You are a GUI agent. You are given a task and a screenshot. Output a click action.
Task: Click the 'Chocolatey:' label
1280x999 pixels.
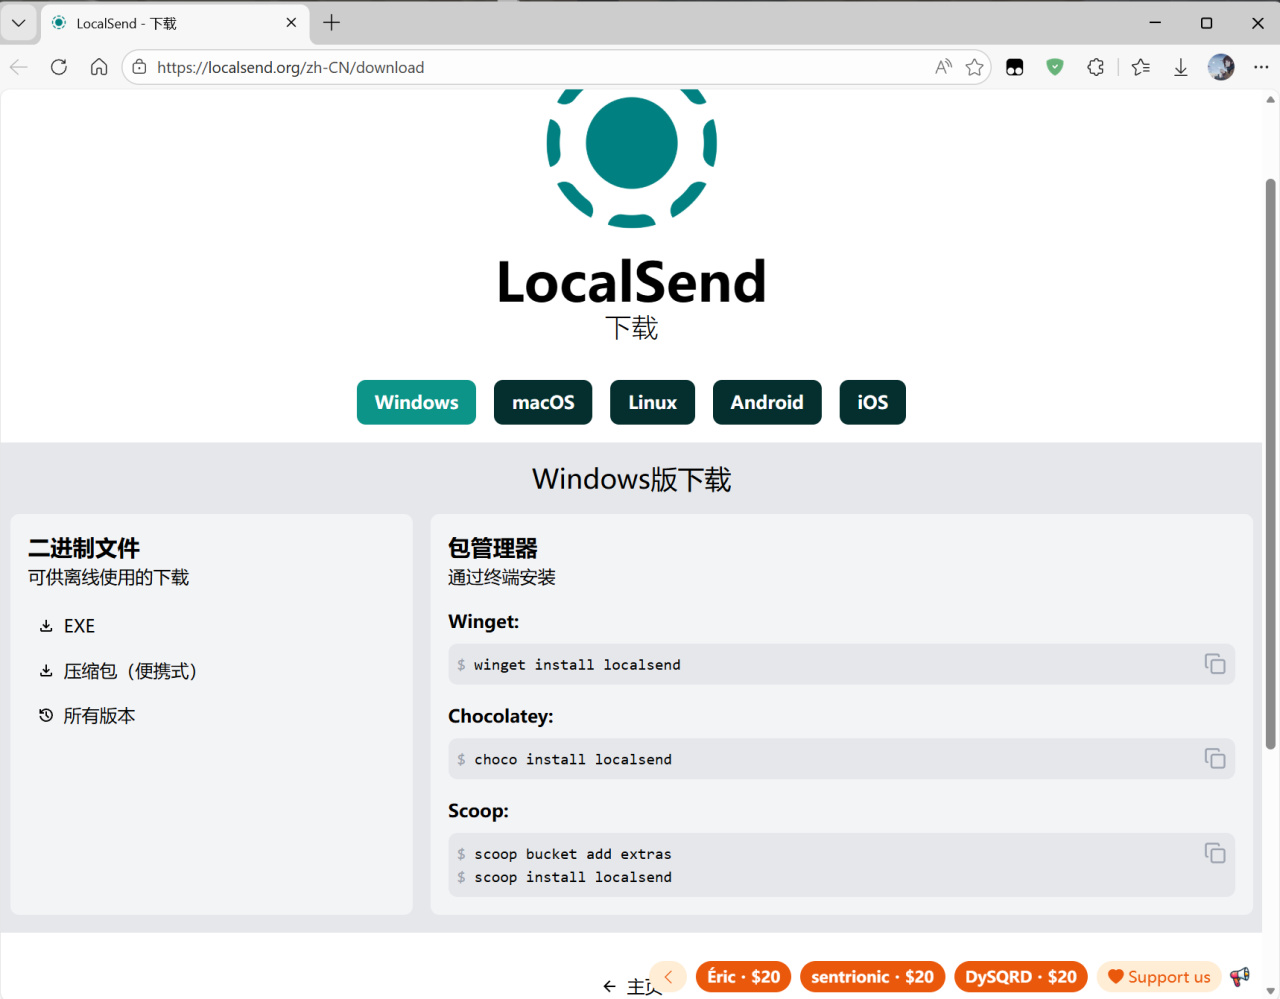pyautogui.click(x=501, y=716)
